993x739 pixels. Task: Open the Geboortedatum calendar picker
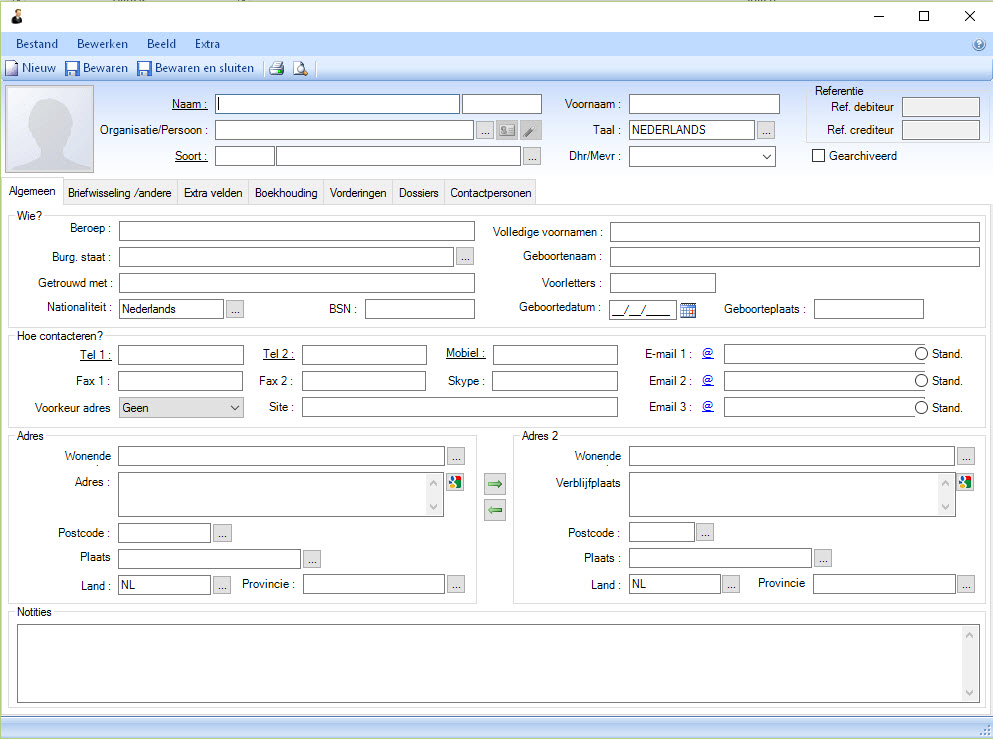pos(688,310)
